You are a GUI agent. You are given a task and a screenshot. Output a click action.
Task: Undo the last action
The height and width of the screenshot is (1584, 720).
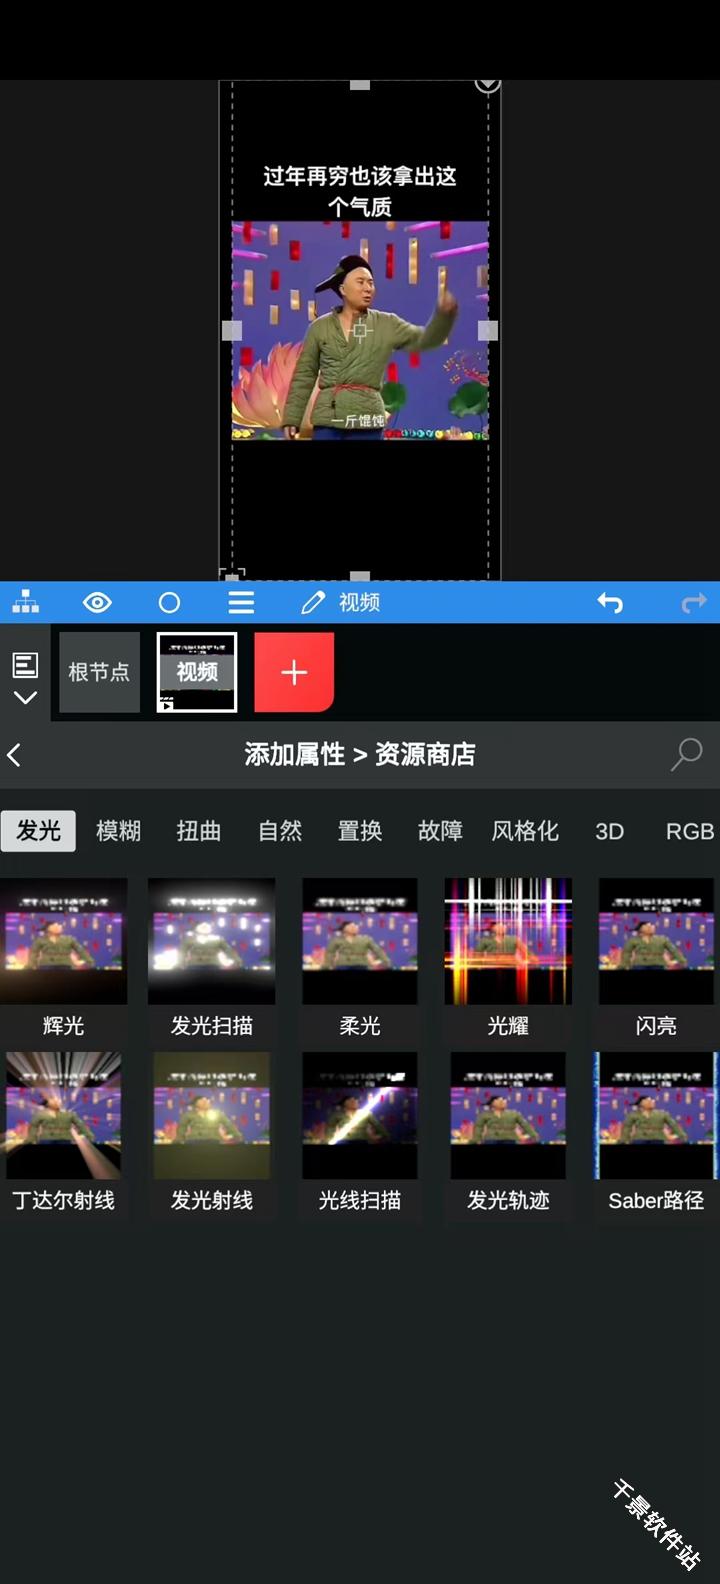point(610,602)
